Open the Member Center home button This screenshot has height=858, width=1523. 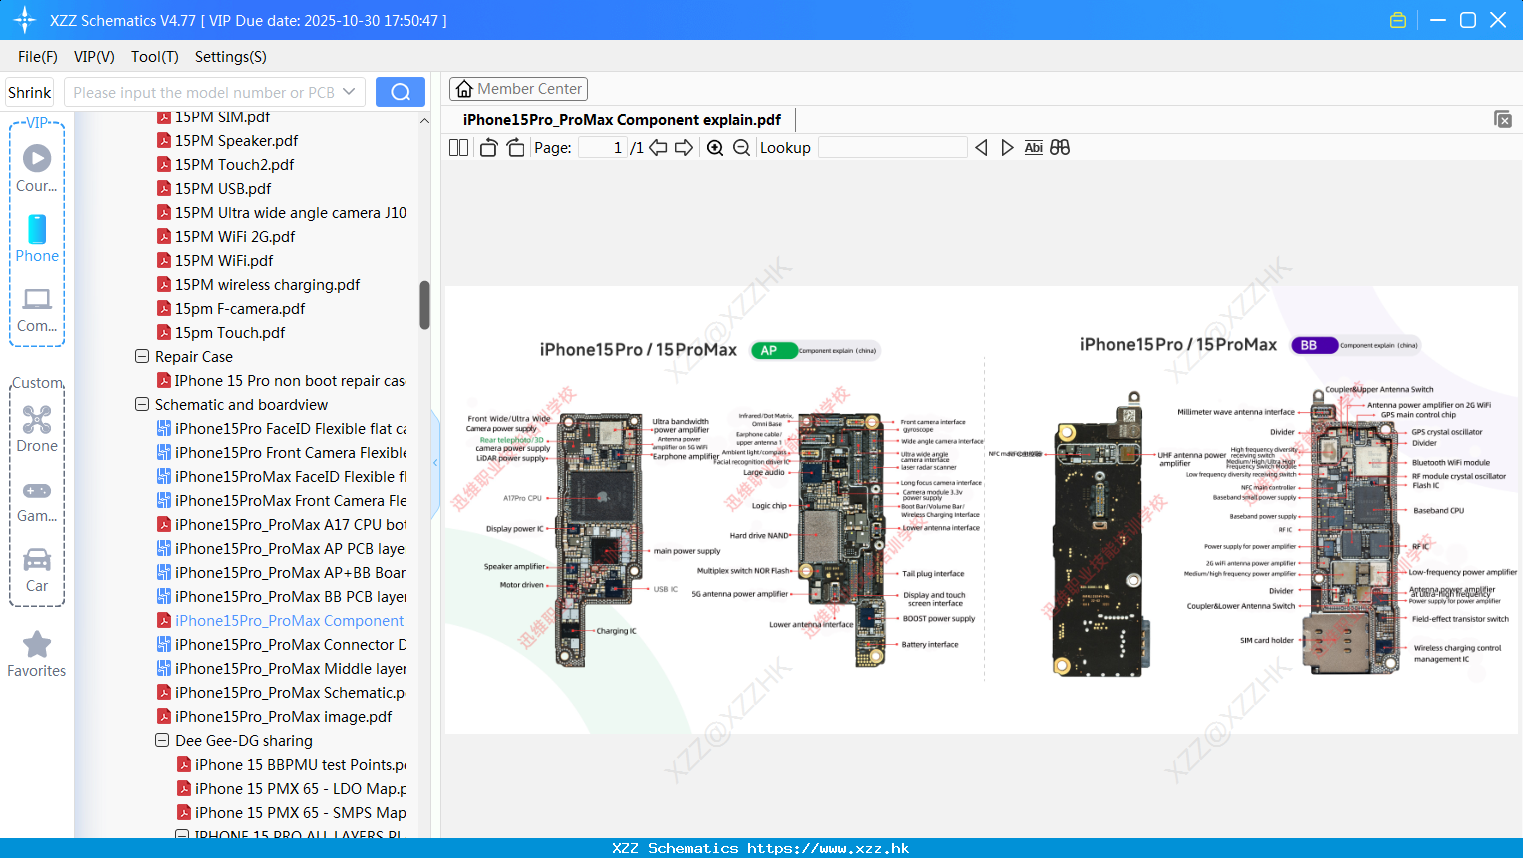518,89
